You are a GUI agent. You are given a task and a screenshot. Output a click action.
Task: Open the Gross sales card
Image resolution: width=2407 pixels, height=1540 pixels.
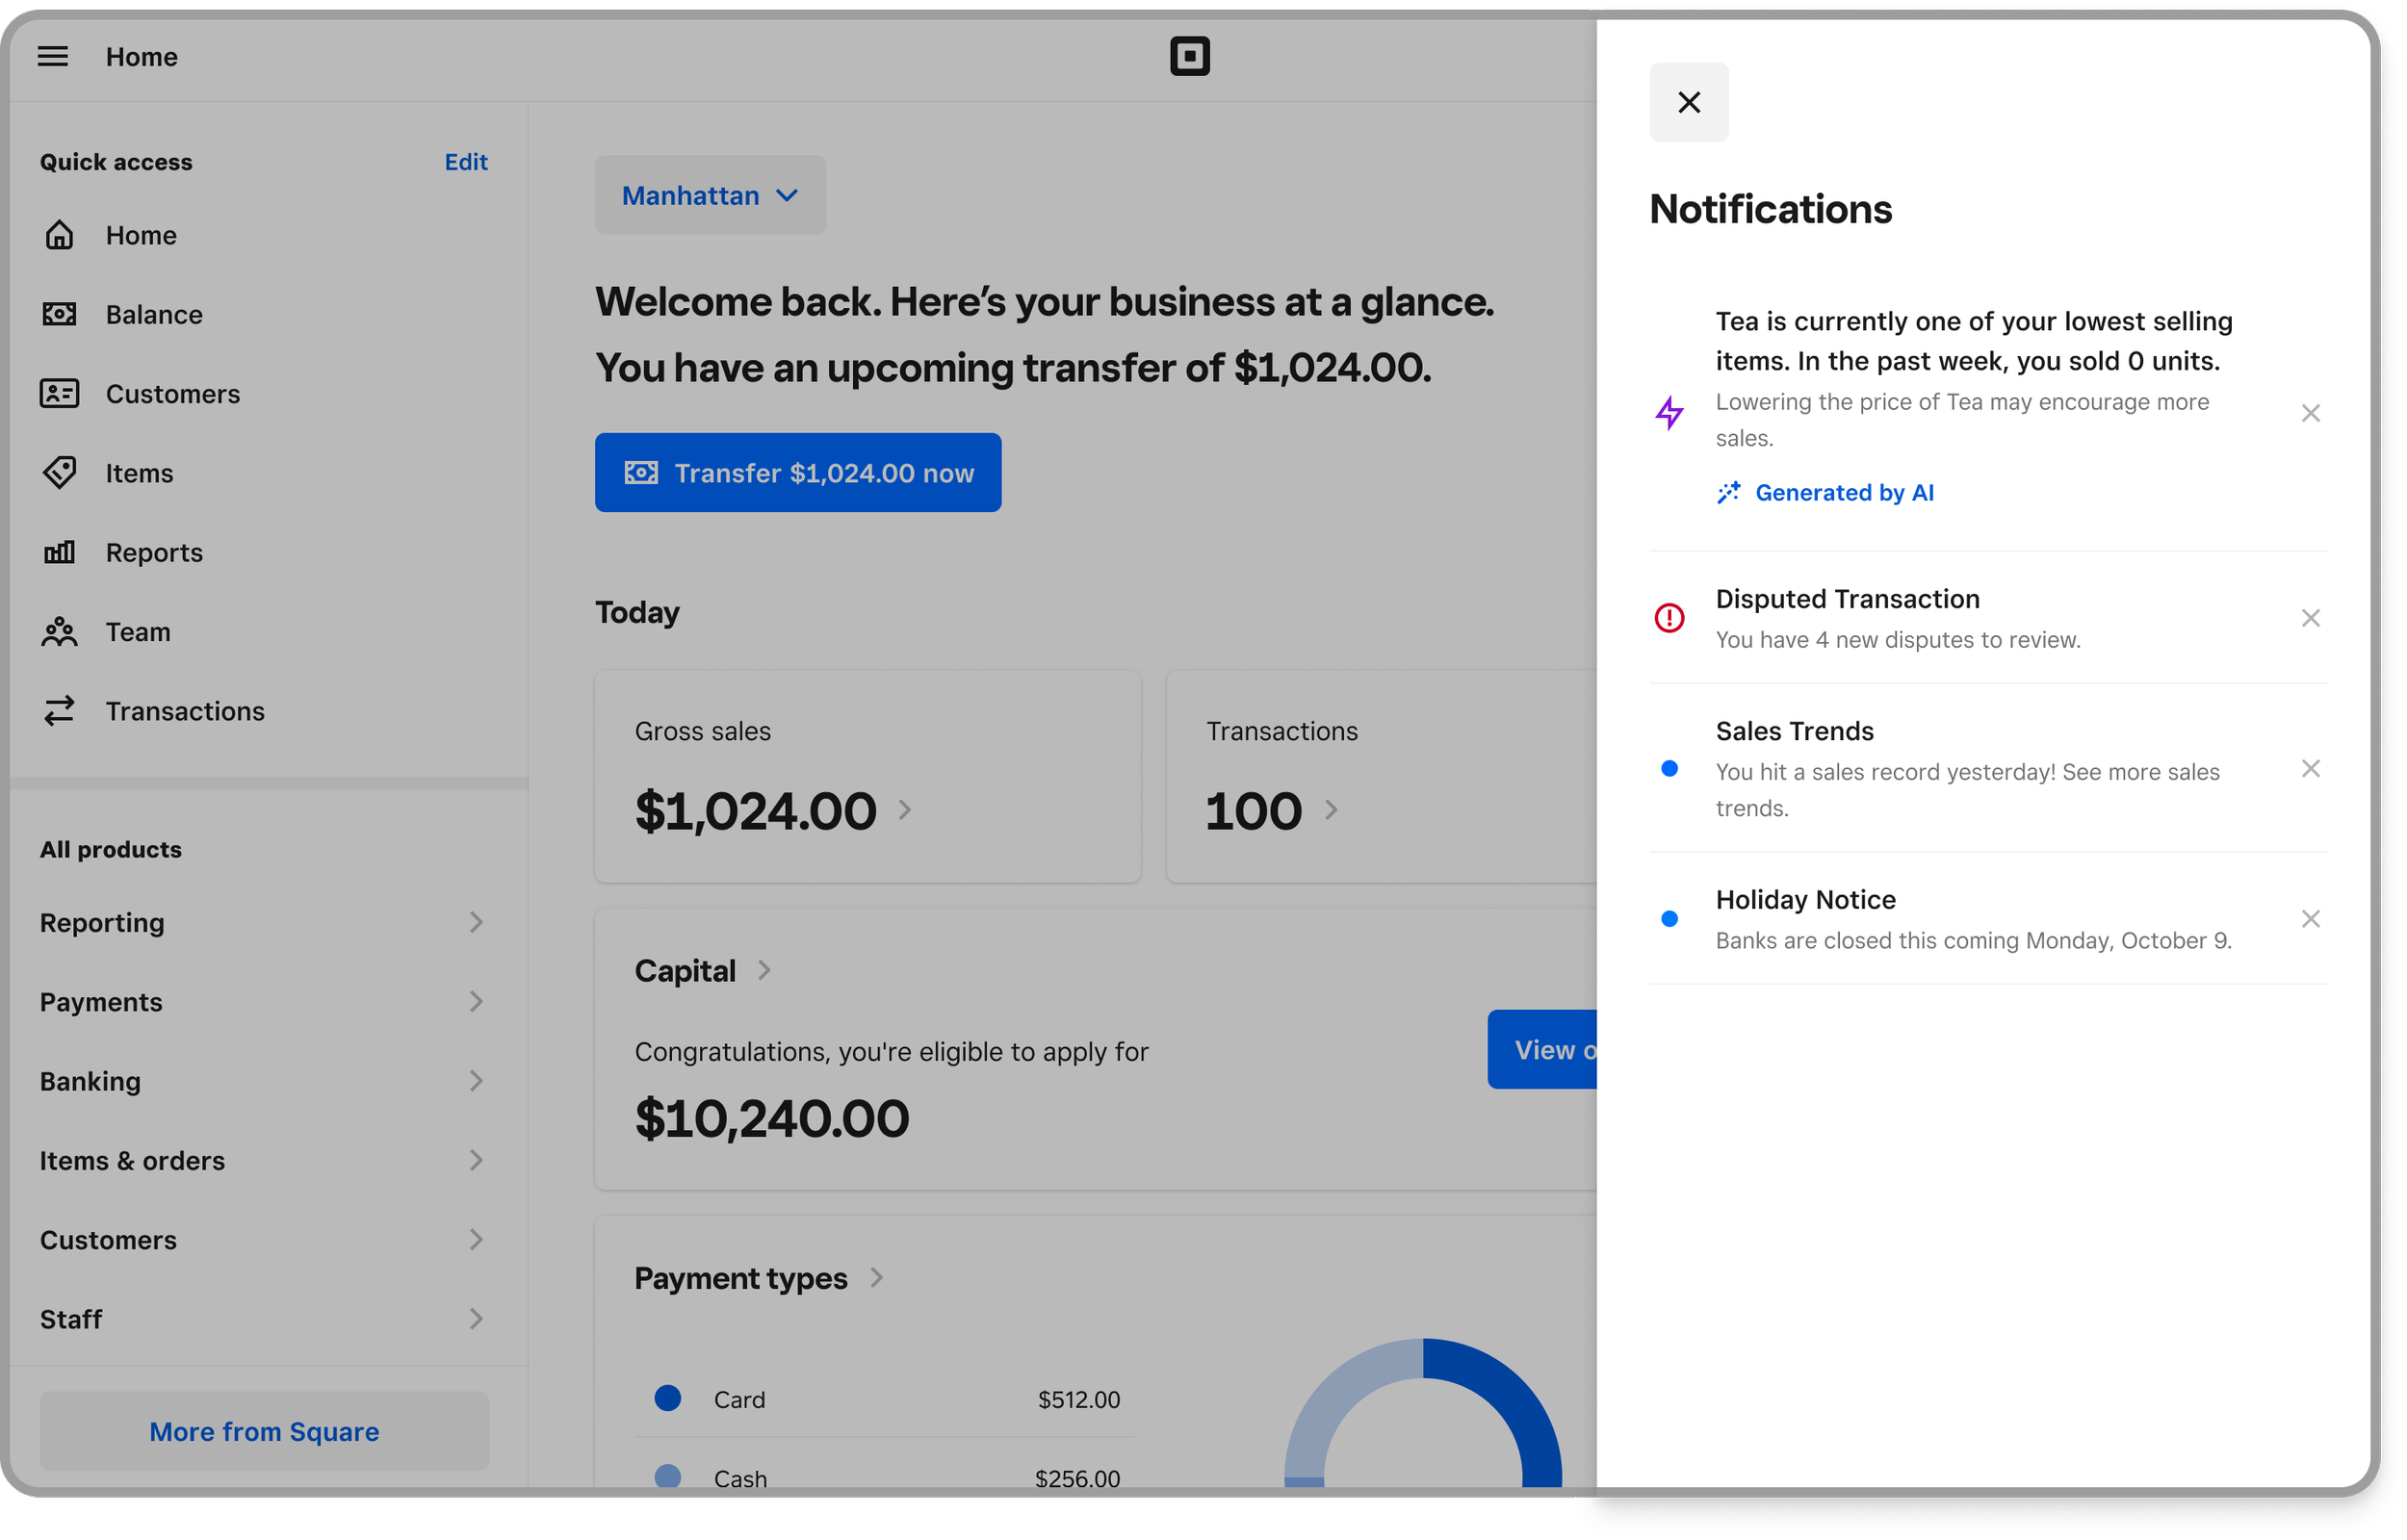(866, 777)
